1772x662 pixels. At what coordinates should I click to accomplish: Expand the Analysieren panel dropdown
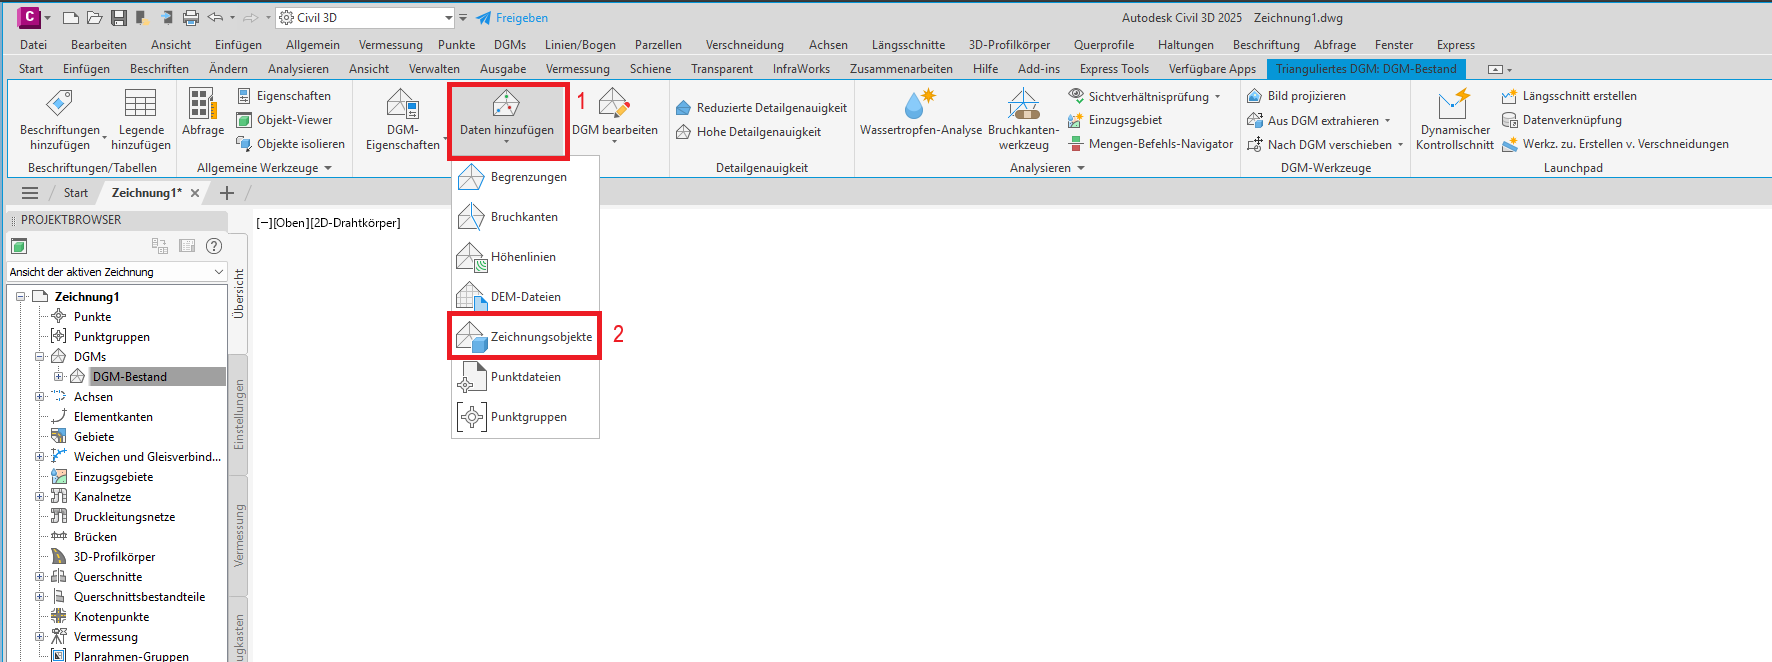1047,168
